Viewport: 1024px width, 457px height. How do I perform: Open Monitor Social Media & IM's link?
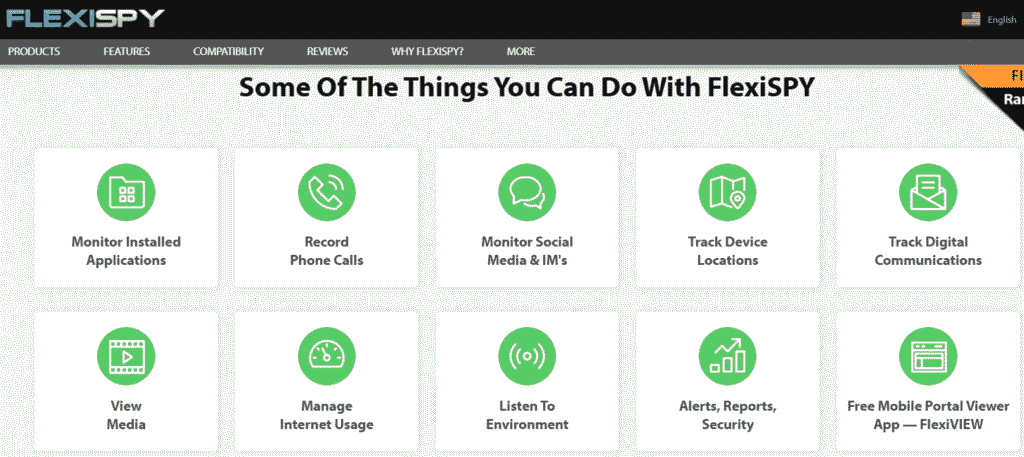(x=527, y=251)
